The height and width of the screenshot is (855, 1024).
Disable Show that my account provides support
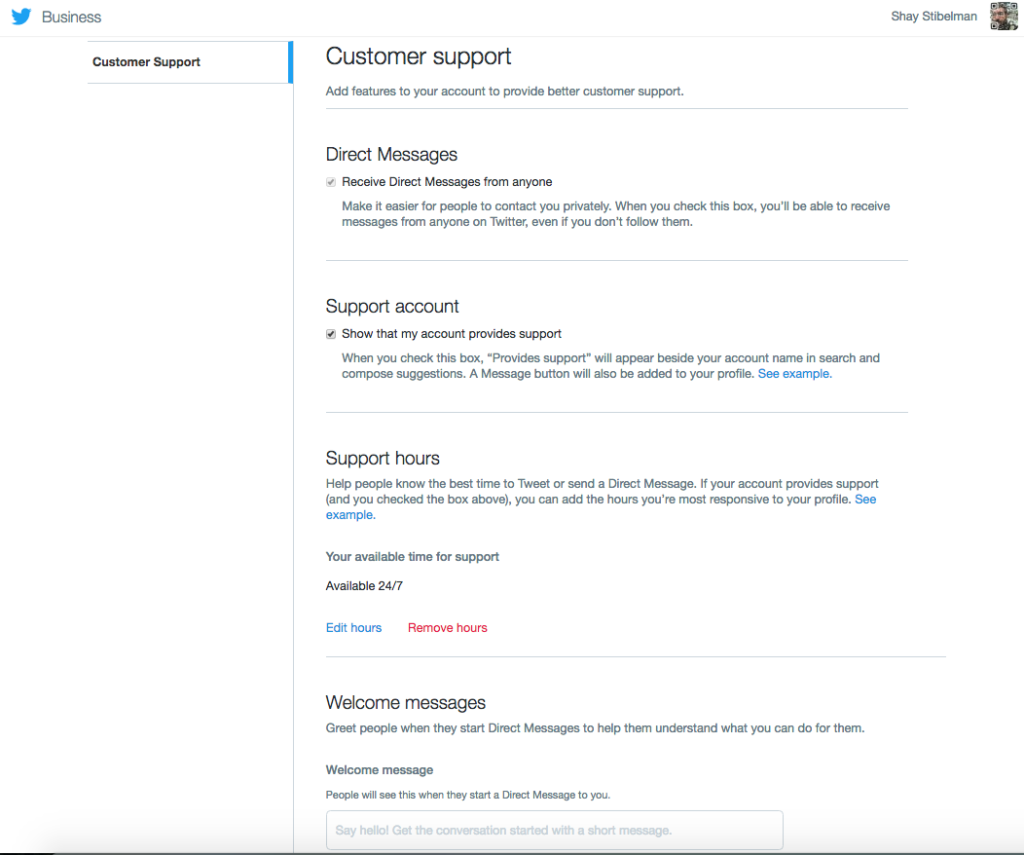[331, 333]
